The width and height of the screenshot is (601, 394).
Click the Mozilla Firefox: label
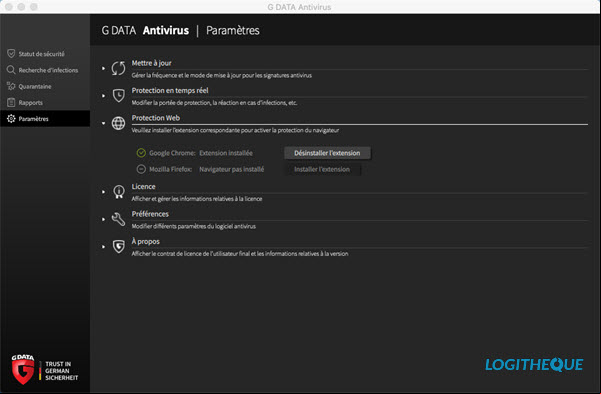171,169
